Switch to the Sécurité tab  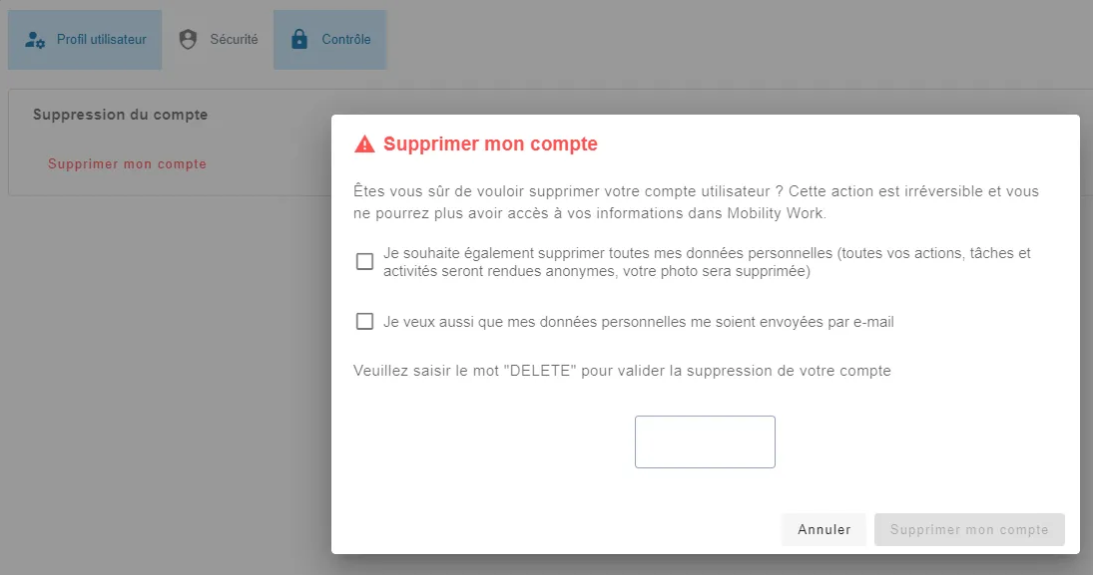[233, 40]
